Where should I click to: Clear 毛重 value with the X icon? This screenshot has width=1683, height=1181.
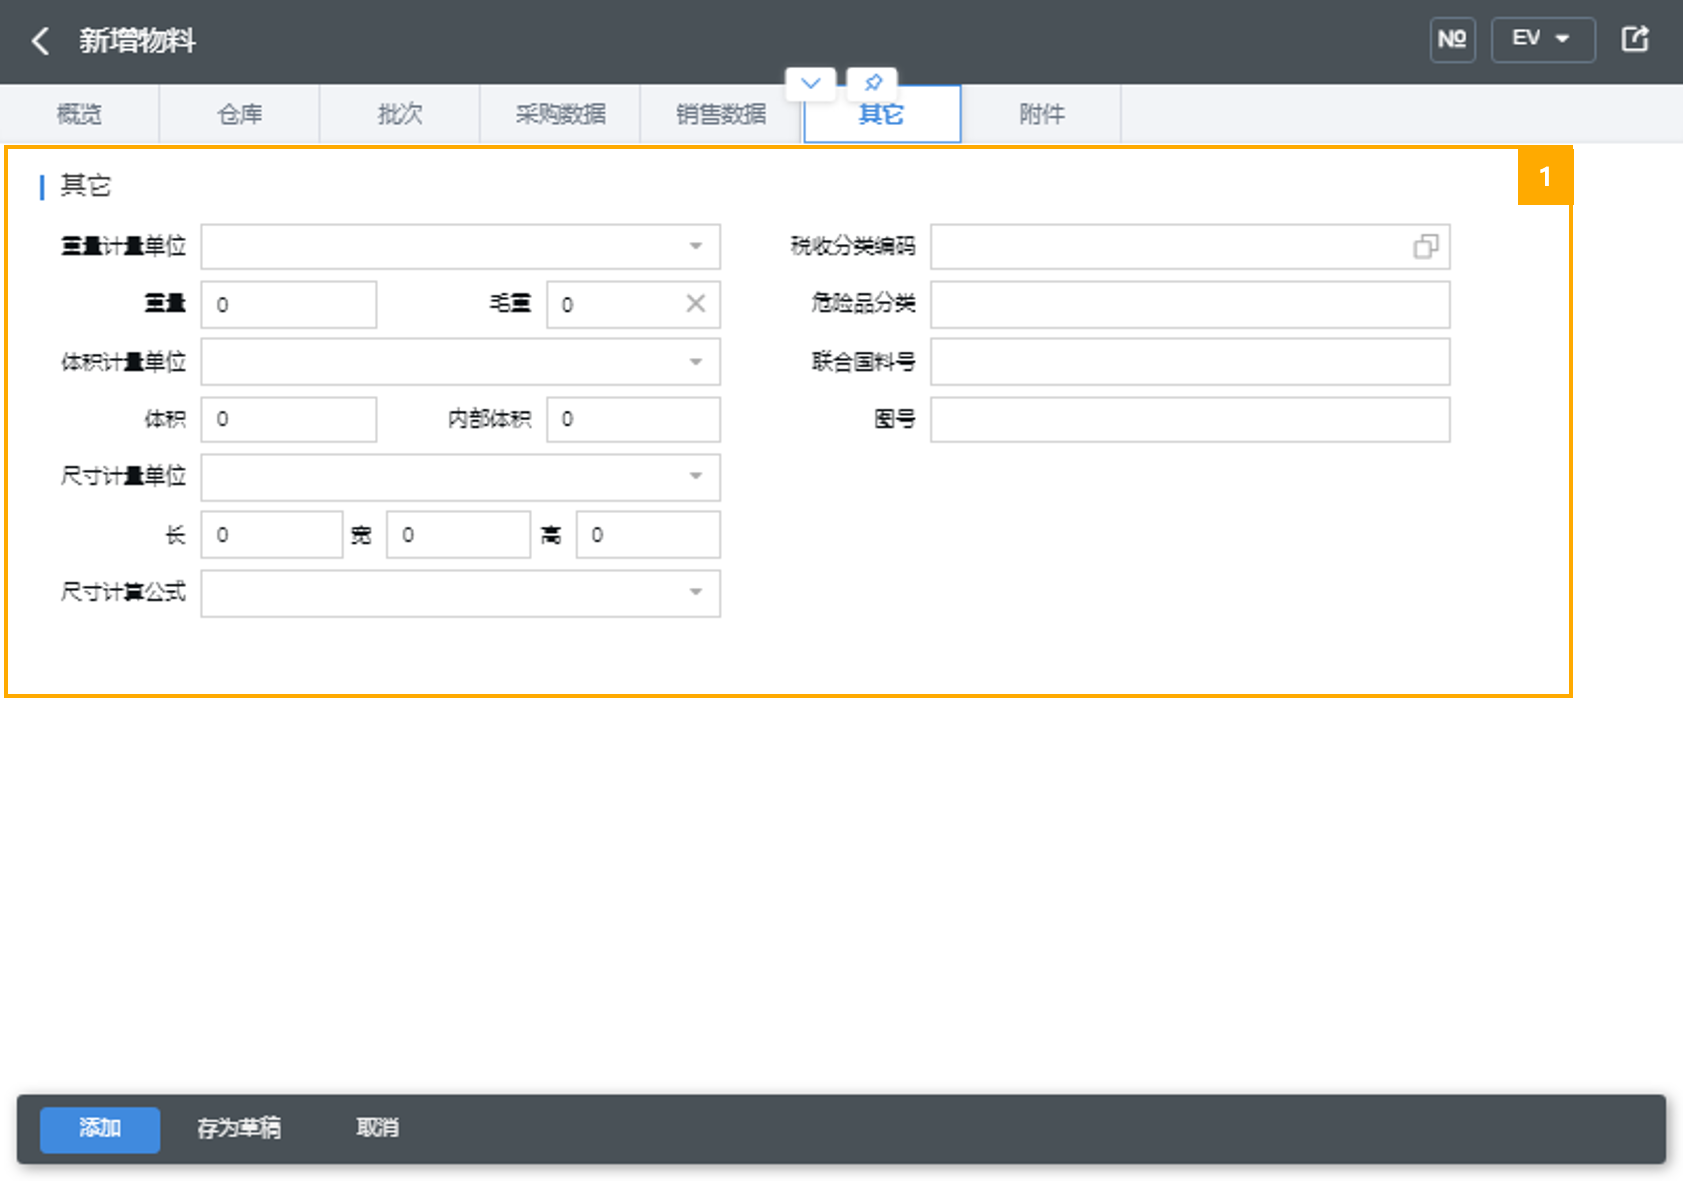[696, 304]
